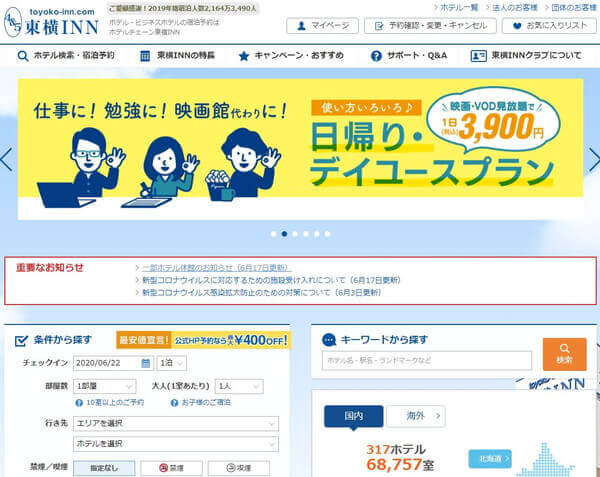Viewport: 600px width, 477px height.
Task: Open ホテル検索・宿泊予約 menu
Action: coord(66,56)
